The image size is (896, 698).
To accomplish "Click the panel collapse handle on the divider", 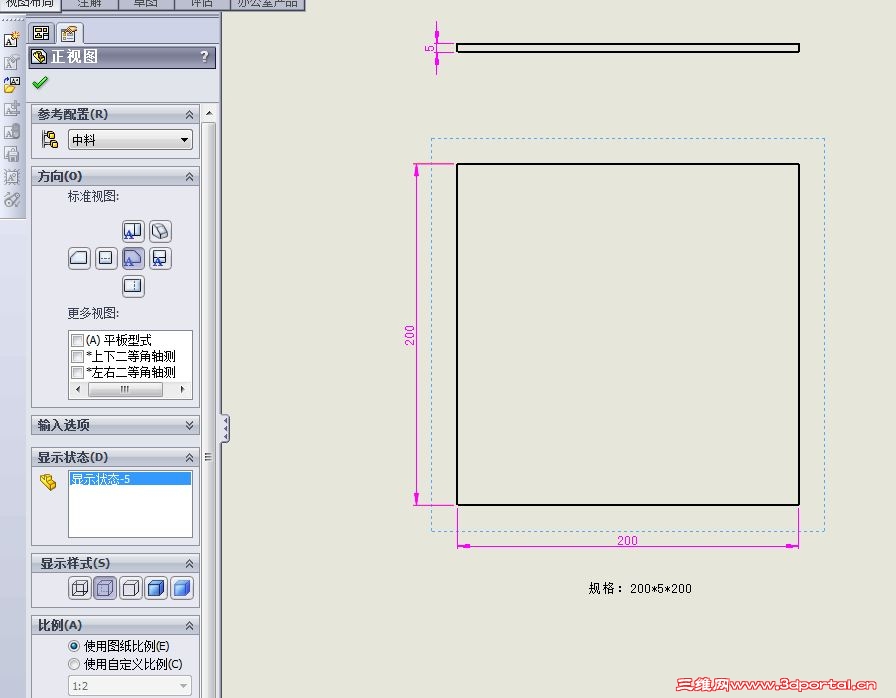I will point(225,428).
